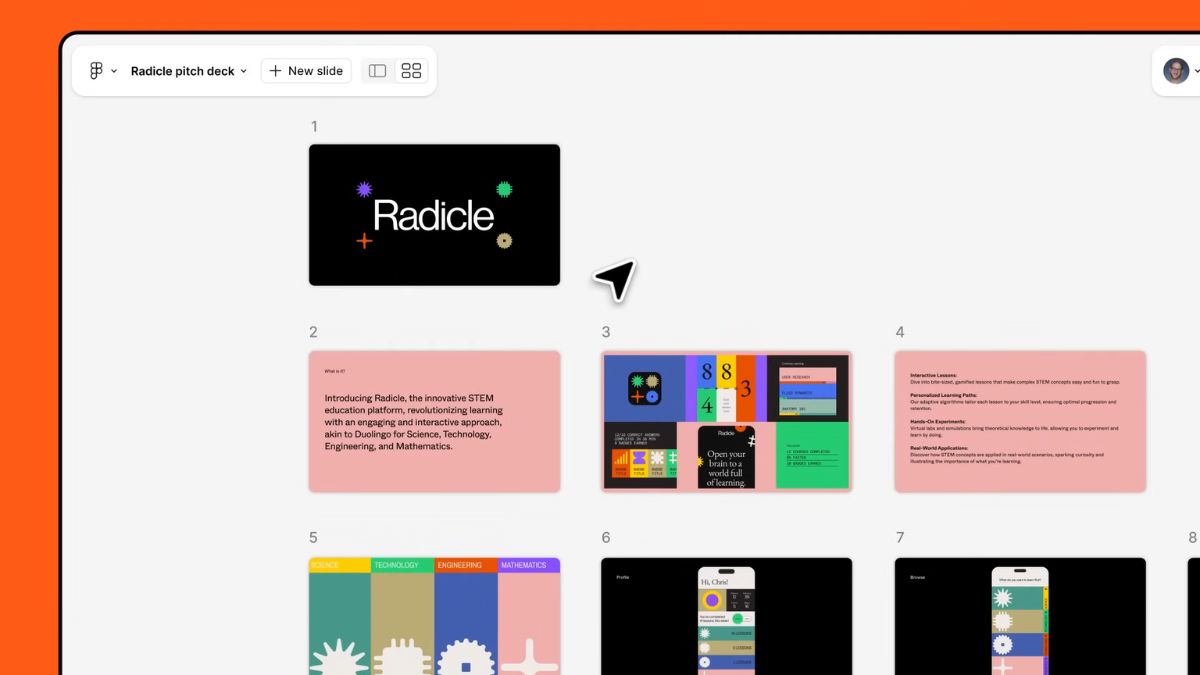Screen dimensions: 1200x675
Task: Add a New slide
Action: (306, 71)
